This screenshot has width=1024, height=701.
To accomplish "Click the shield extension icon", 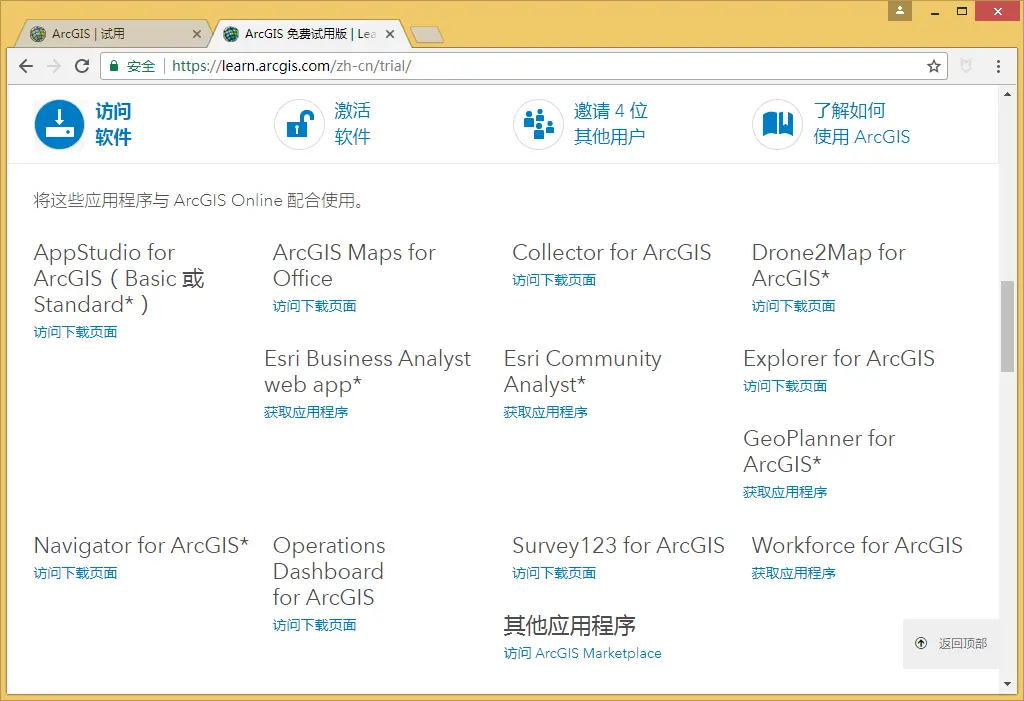I will (x=966, y=66).
